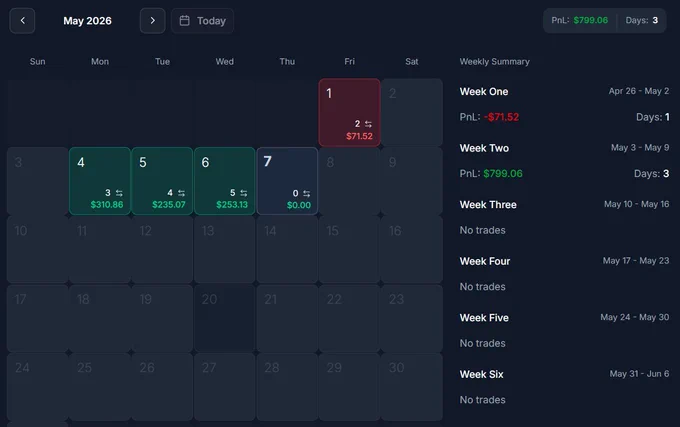Viewport: 680px width, 427px height.
Task: Open the May 5 day cell
Action: tap(162, 181)
